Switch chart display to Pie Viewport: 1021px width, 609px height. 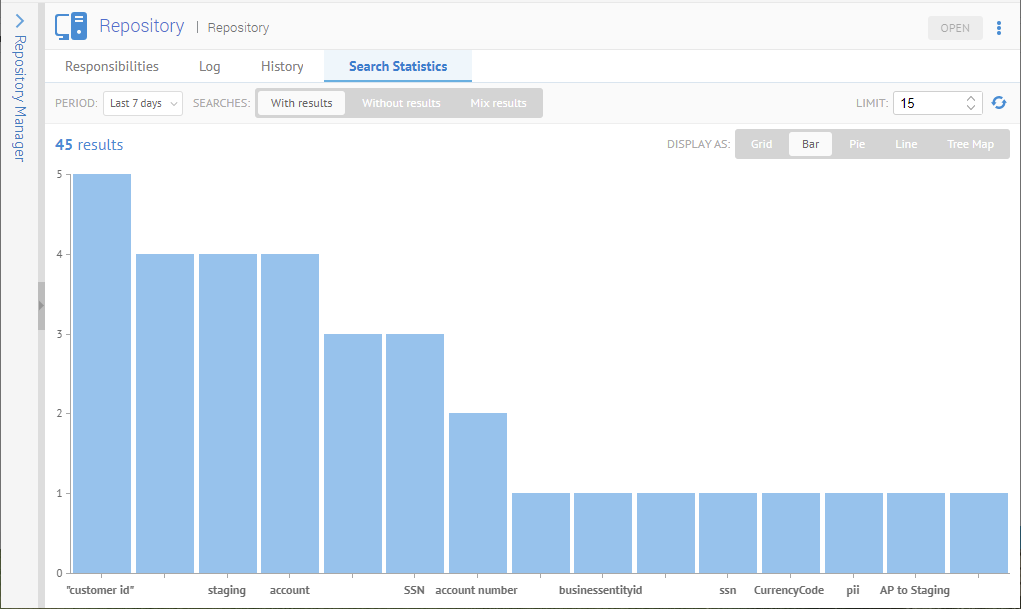pyautogui.click(x=857, y=144)
